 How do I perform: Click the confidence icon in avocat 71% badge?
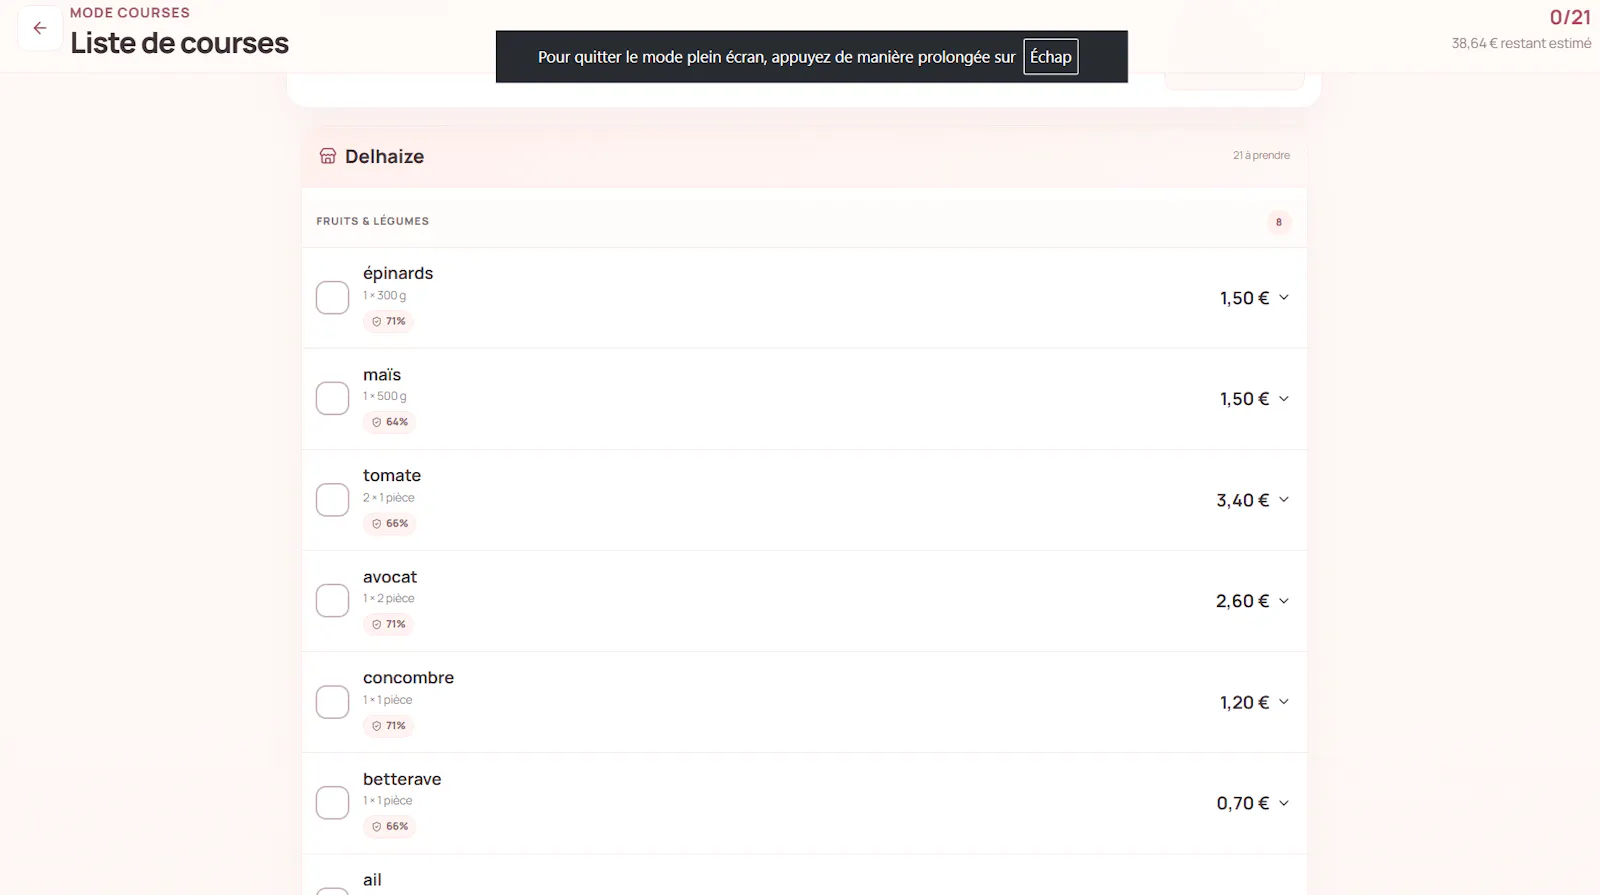tap(377, 625)
